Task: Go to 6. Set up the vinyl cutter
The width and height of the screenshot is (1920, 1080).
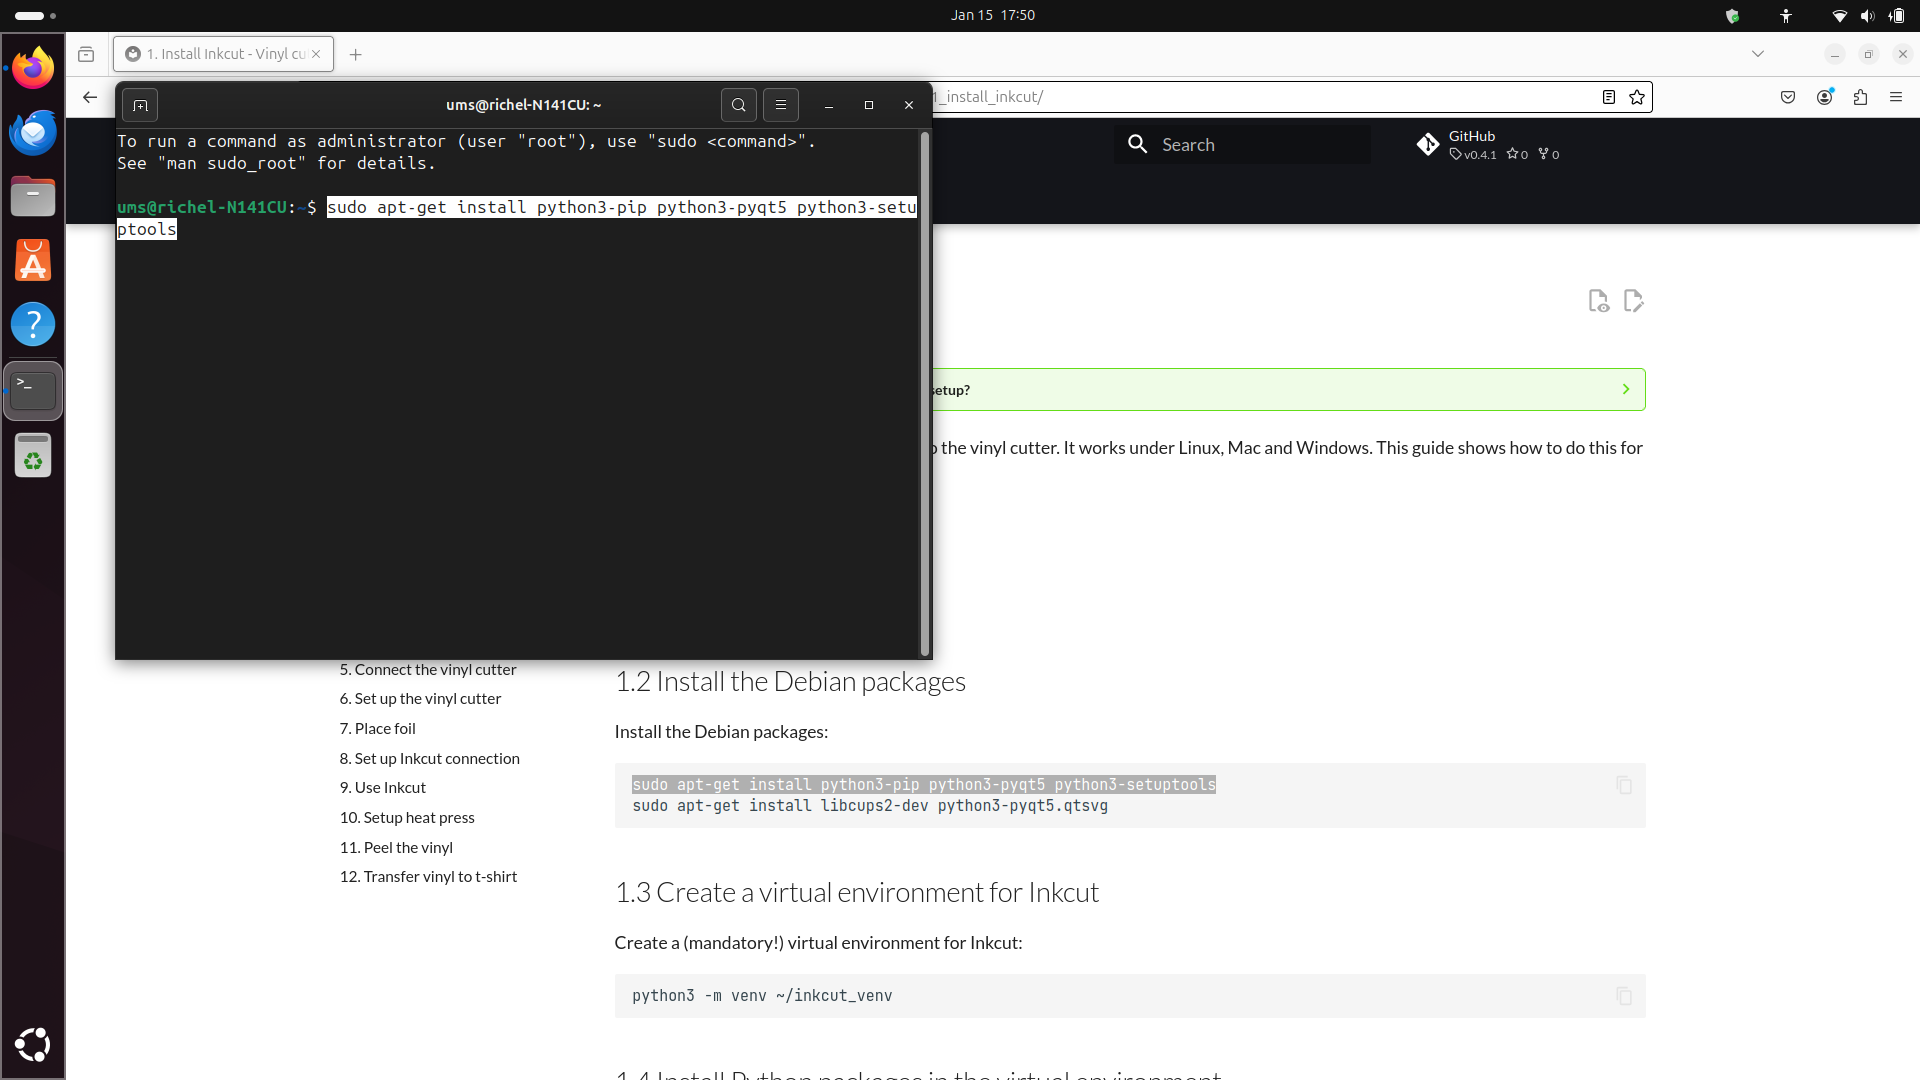Action: tap(420, 699)
